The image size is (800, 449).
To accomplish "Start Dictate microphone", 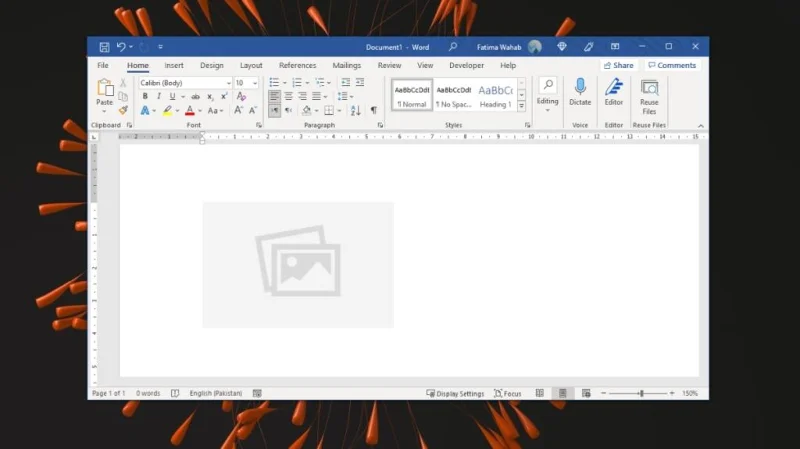I will coord(580,92).
